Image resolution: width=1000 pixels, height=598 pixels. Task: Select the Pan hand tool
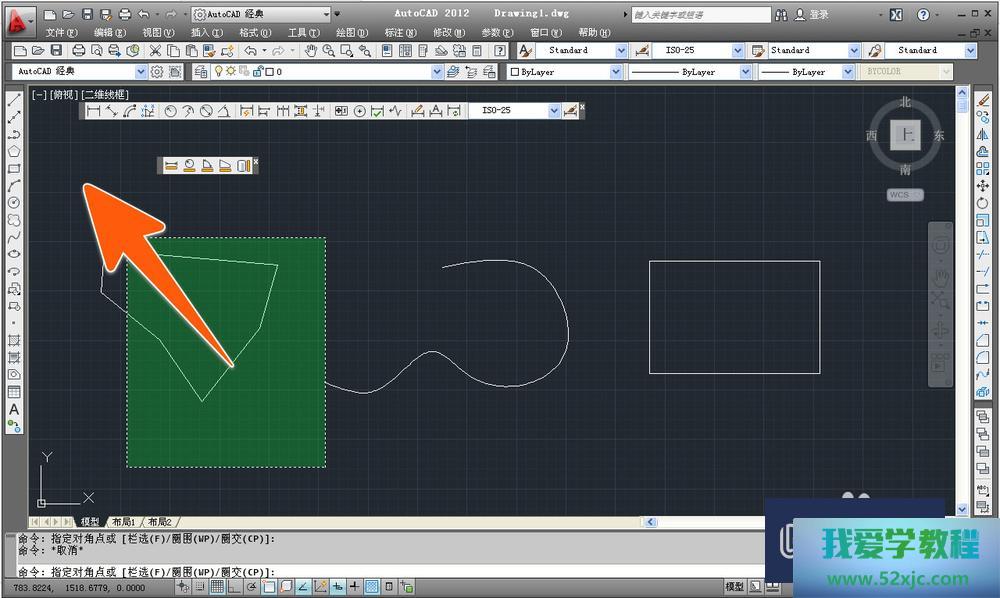(311, 50)
